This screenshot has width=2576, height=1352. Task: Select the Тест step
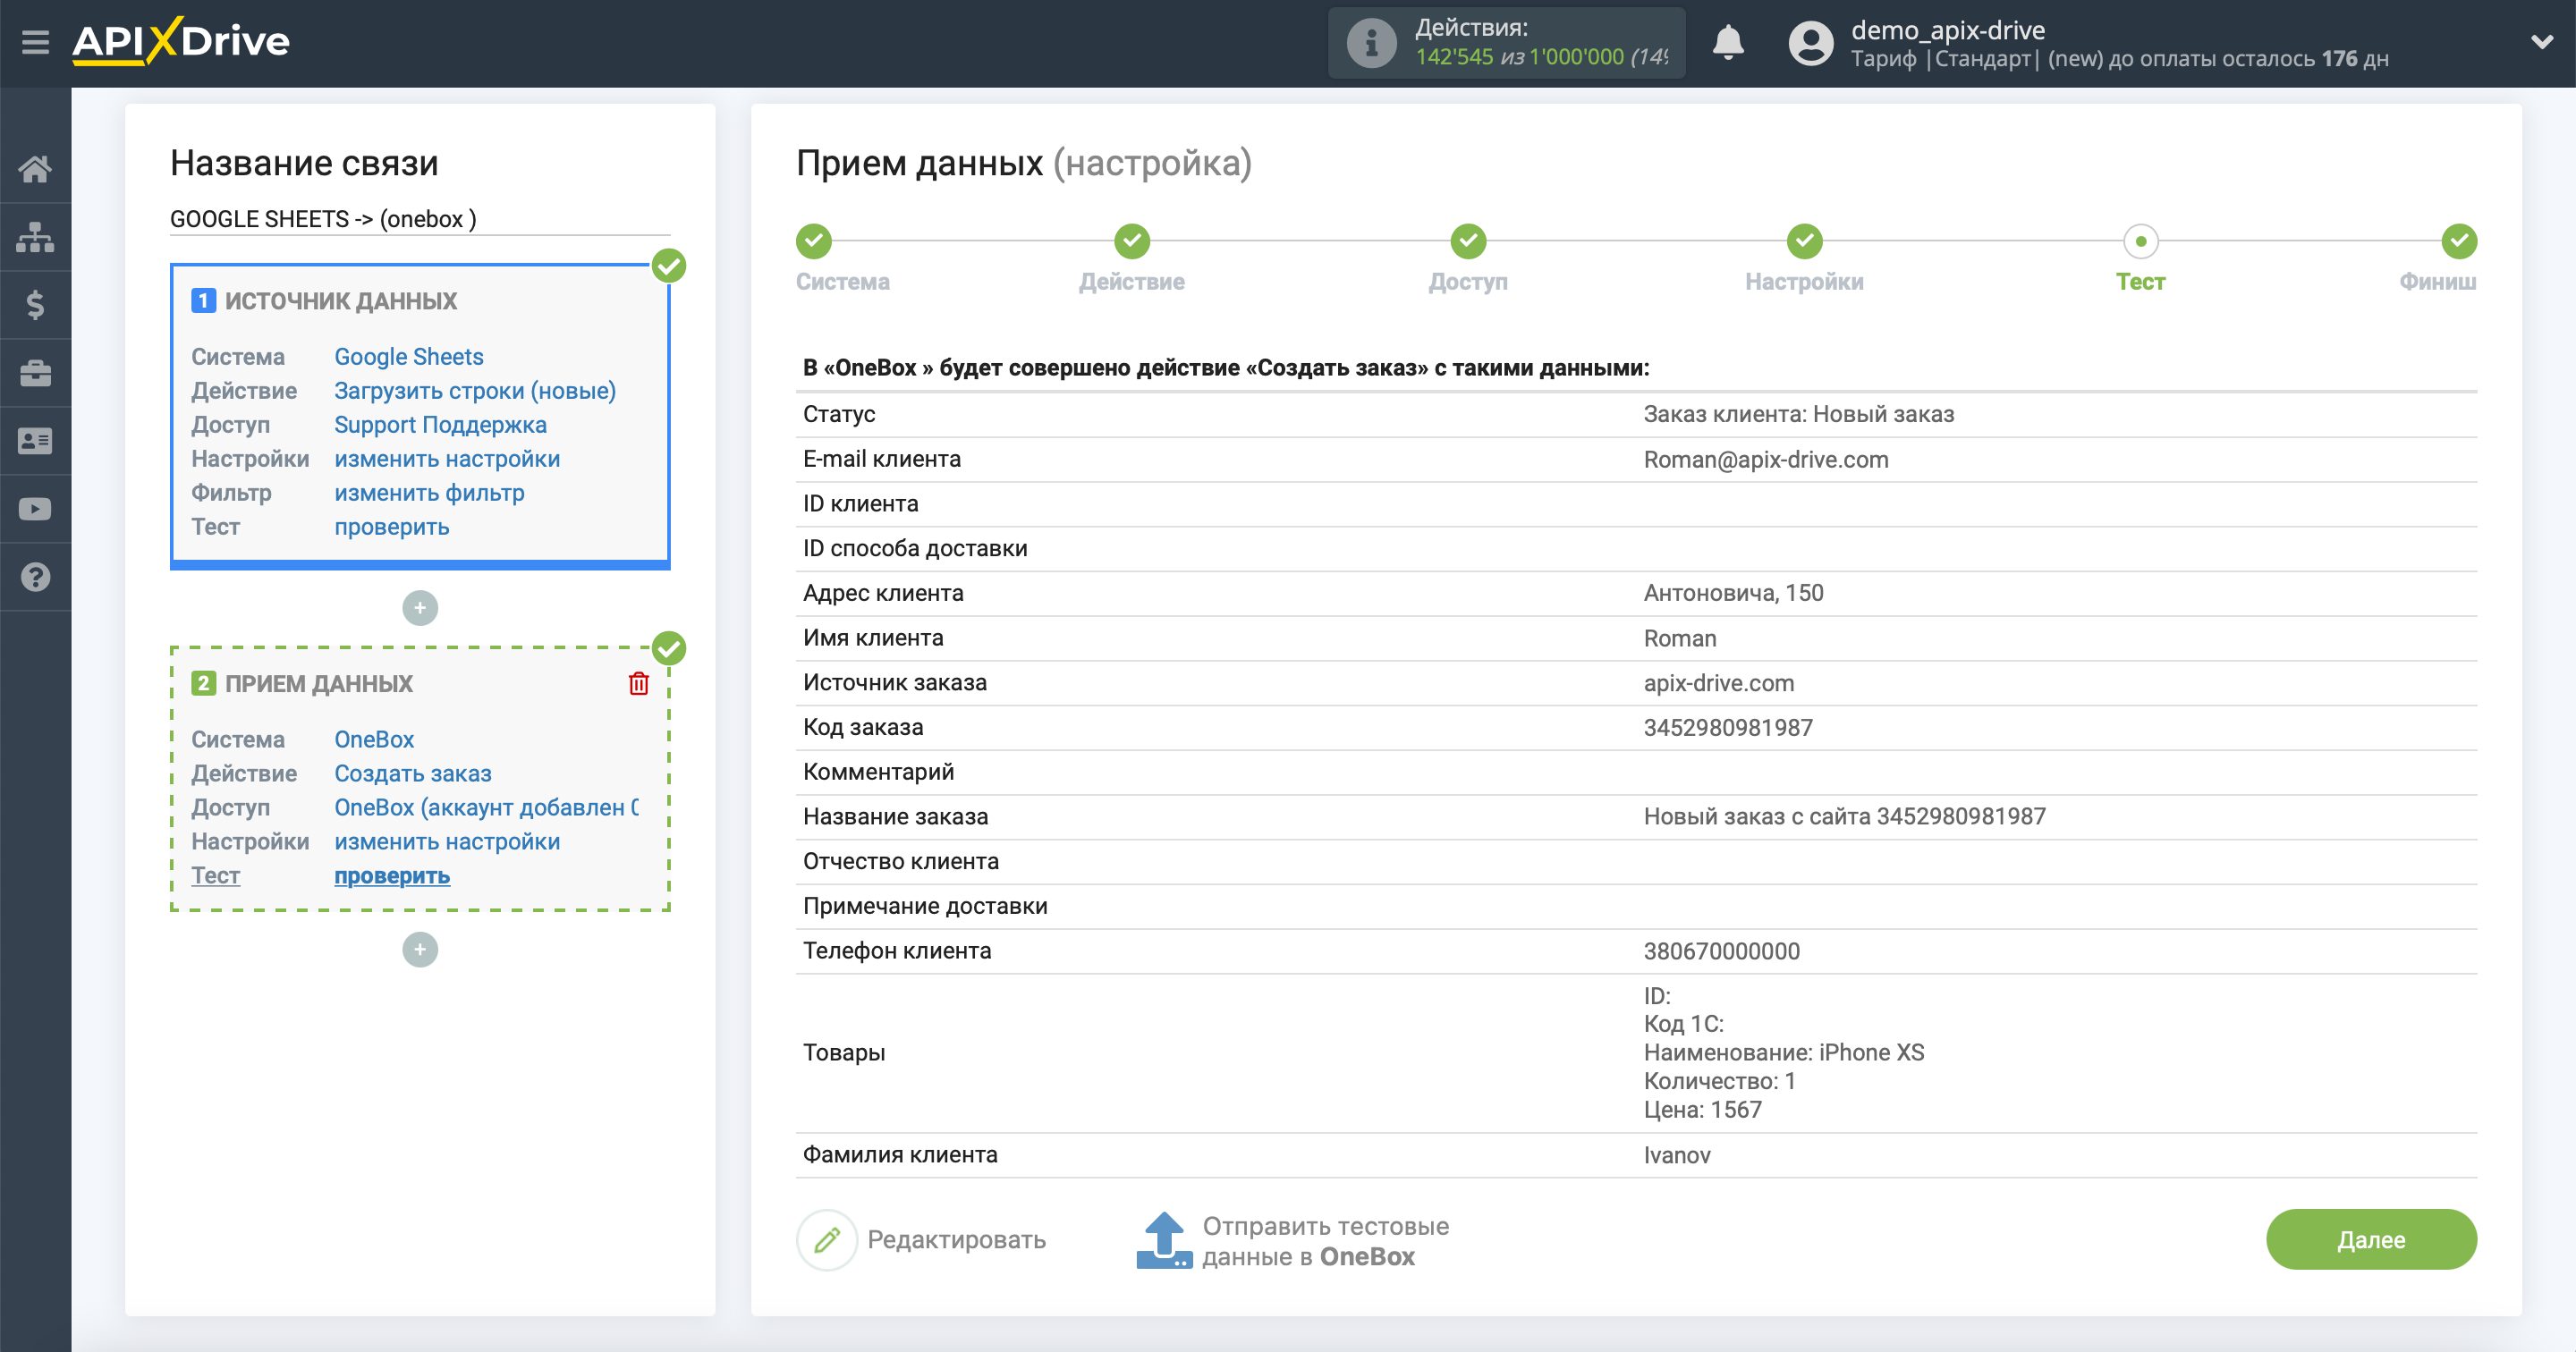[x=2140, y=240]
